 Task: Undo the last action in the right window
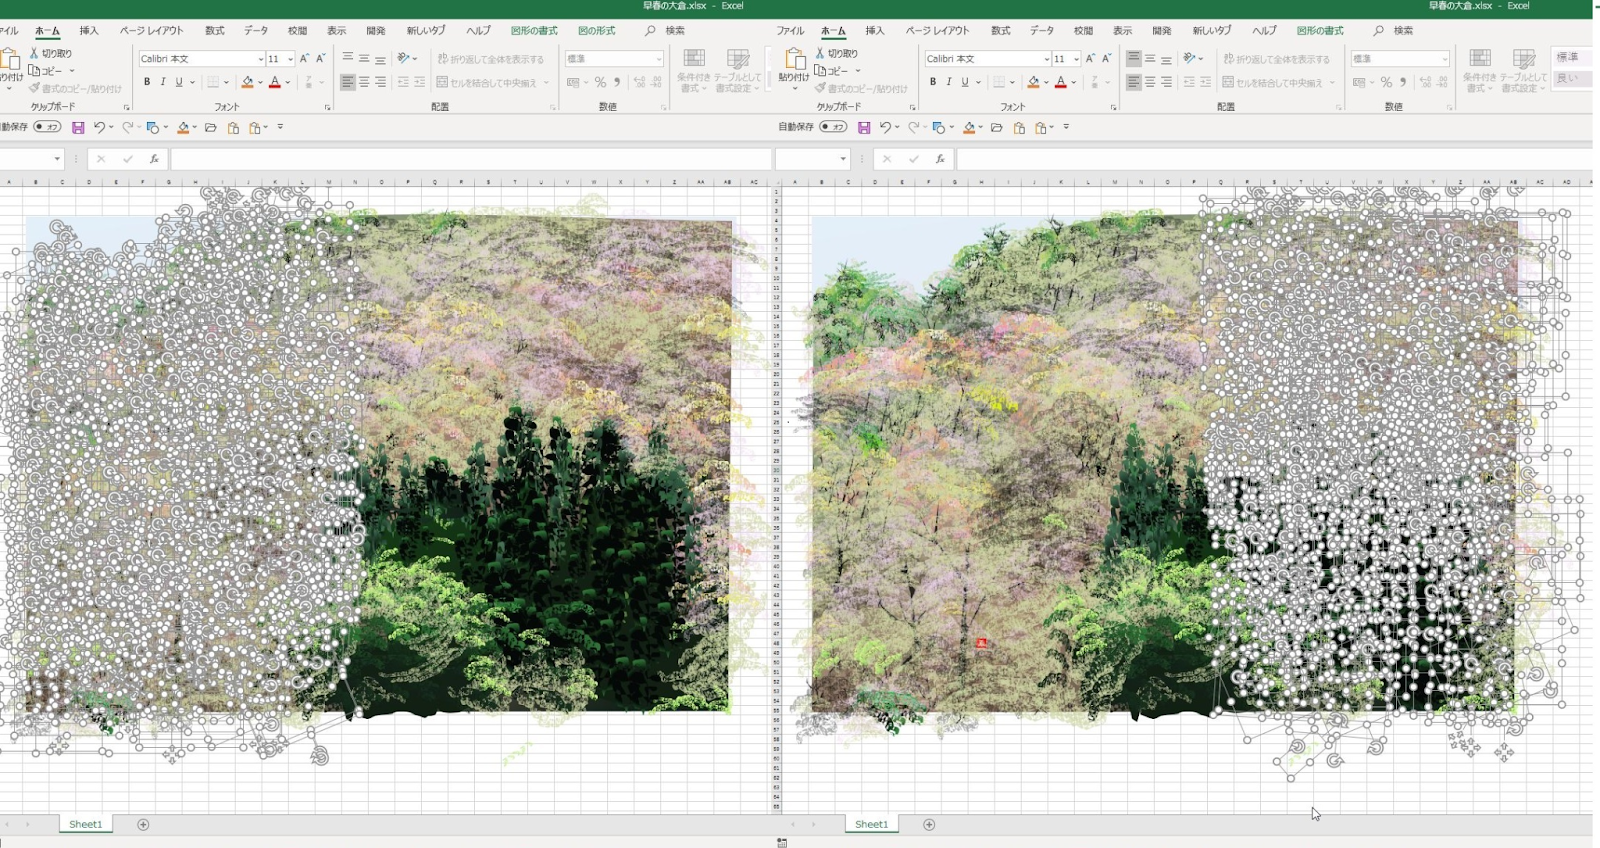click(885, 128)
